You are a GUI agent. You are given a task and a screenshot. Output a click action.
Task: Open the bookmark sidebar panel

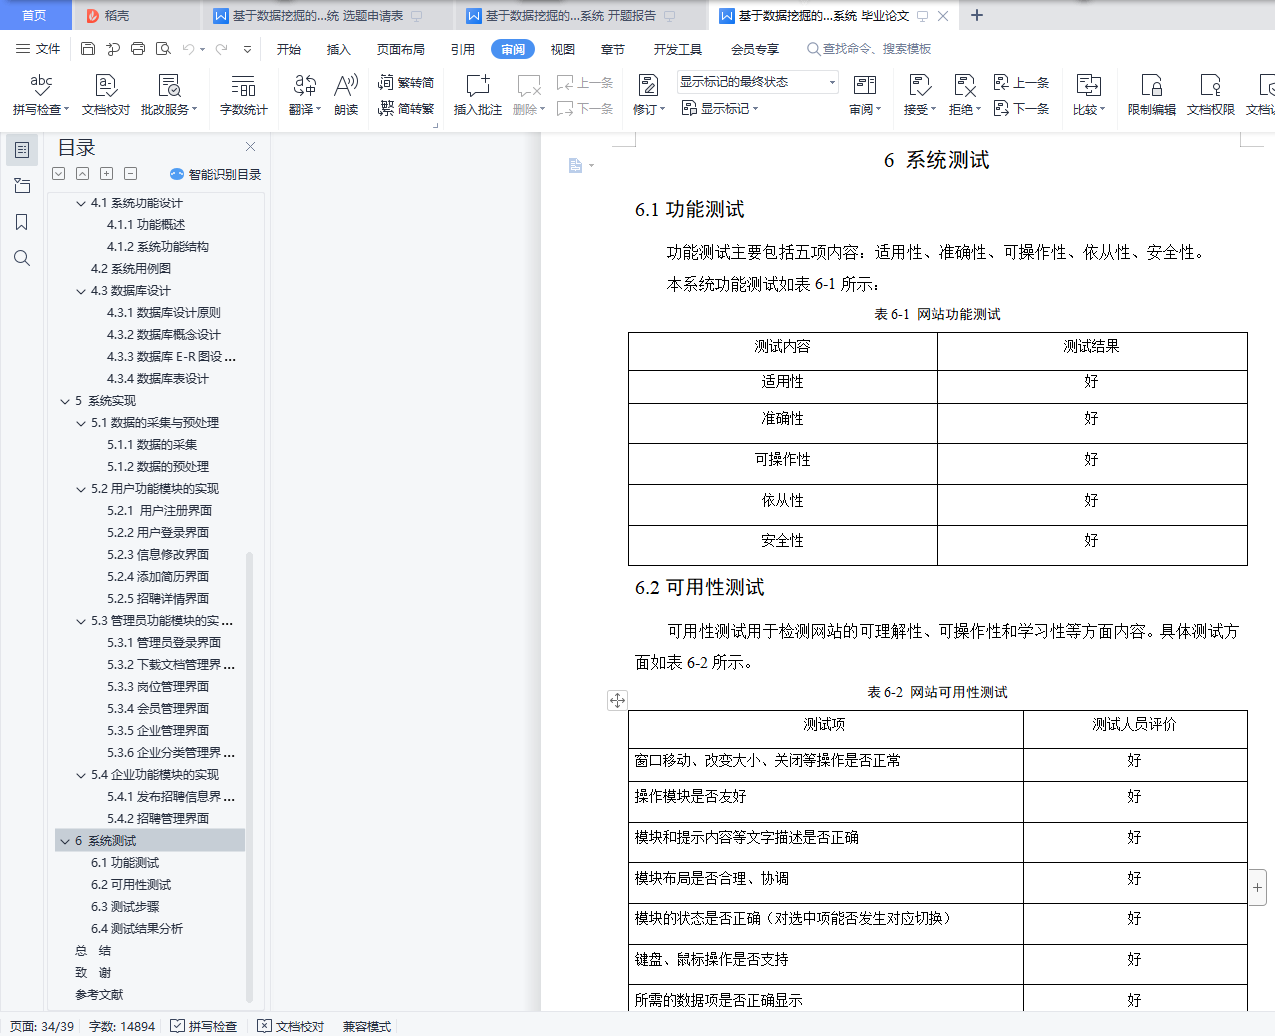tap(22, 222)
